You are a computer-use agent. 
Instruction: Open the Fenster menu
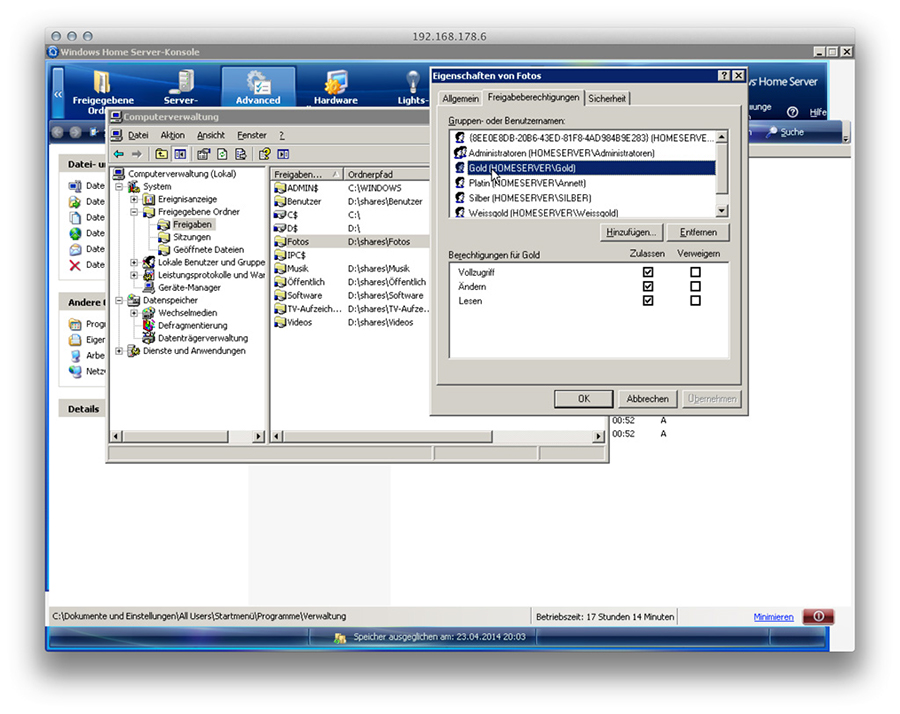pos(252,135)
